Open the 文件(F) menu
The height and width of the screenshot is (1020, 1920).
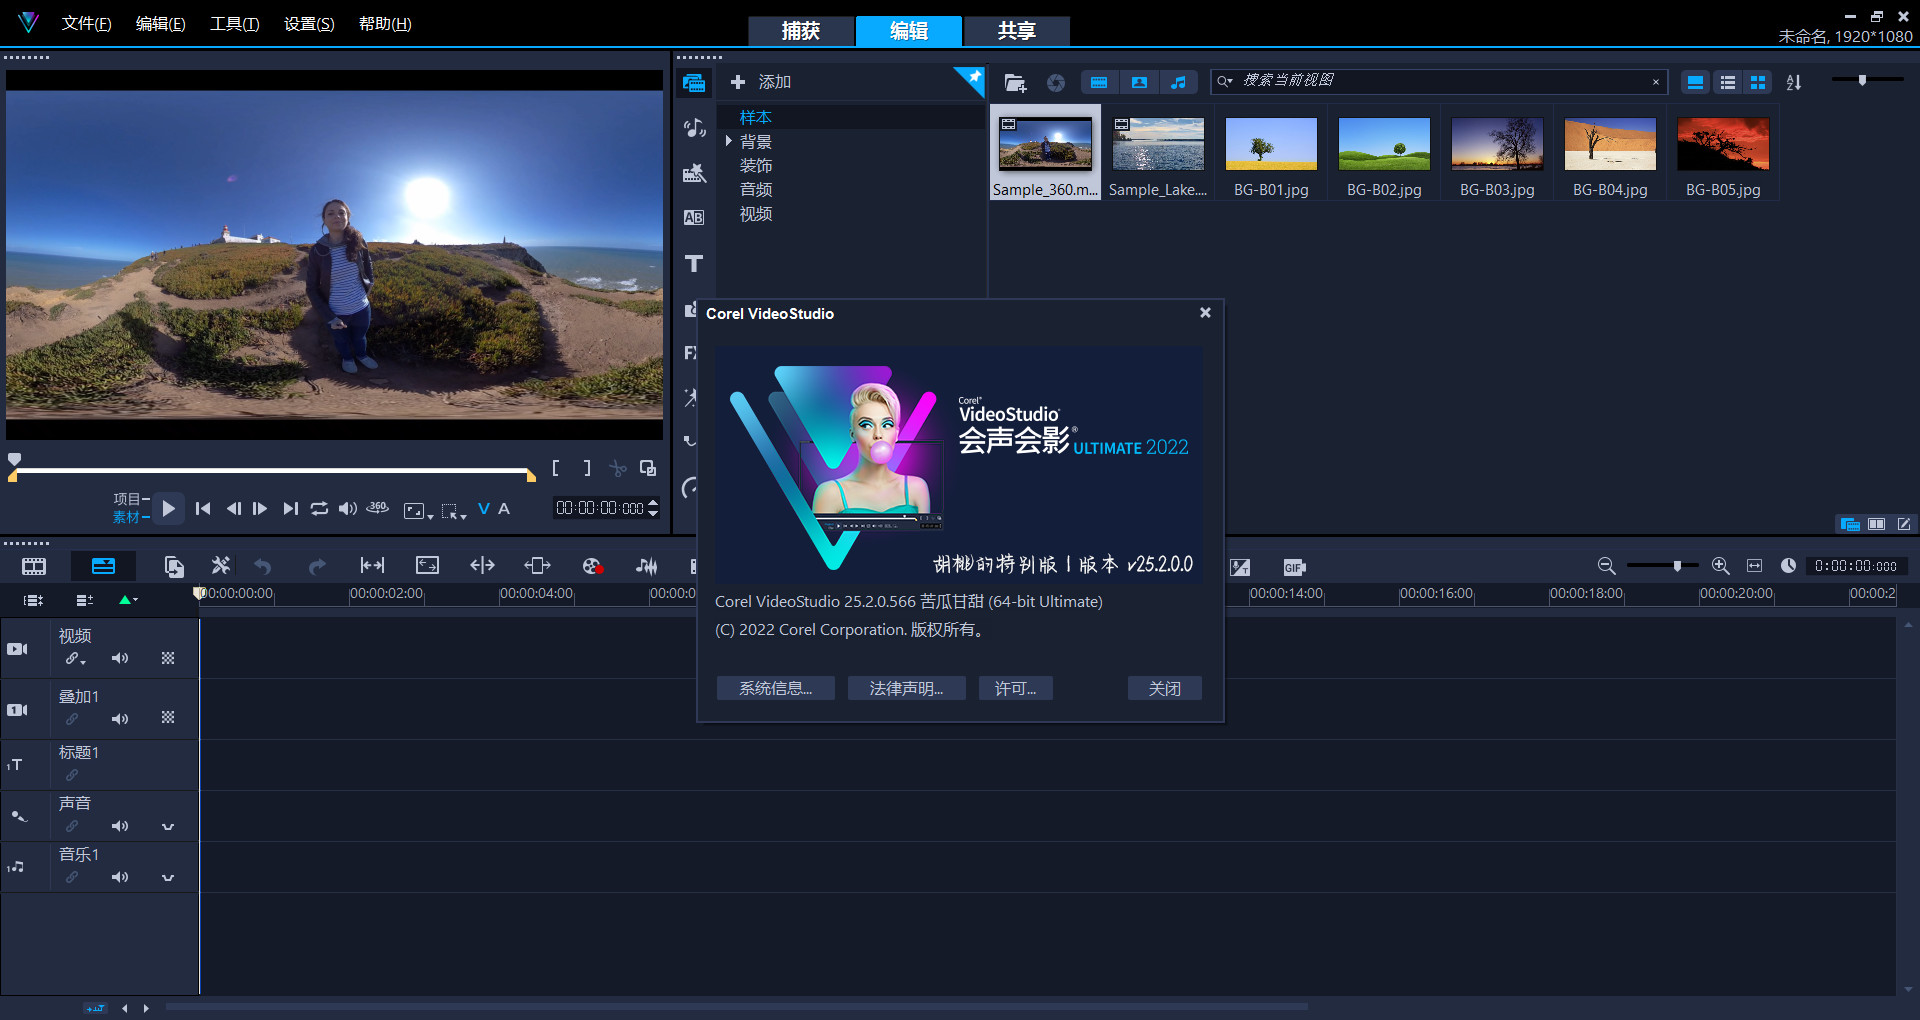[86, 23]
